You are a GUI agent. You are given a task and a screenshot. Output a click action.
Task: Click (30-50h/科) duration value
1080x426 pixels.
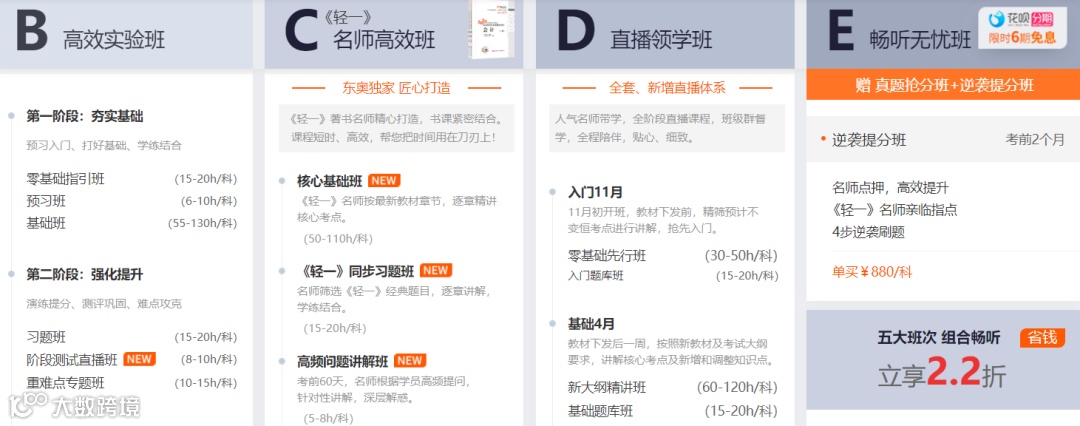pyautogui.click(x=741, y=256)
